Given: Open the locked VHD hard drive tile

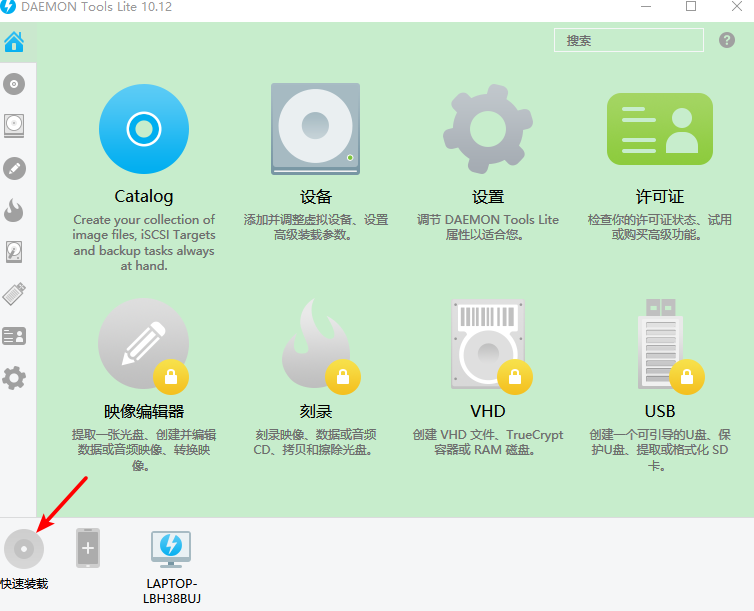Looking at the screenshot, I should coord(490,344).
